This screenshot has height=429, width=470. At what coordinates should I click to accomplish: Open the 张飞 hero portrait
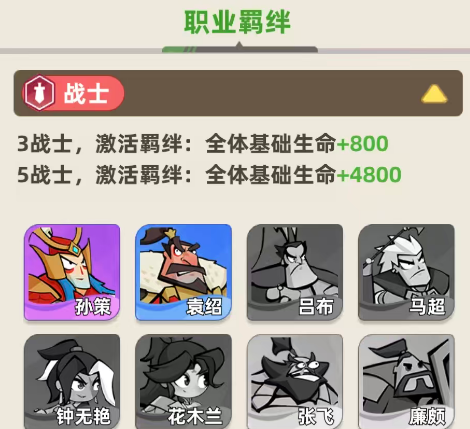[x=295, y=381]
